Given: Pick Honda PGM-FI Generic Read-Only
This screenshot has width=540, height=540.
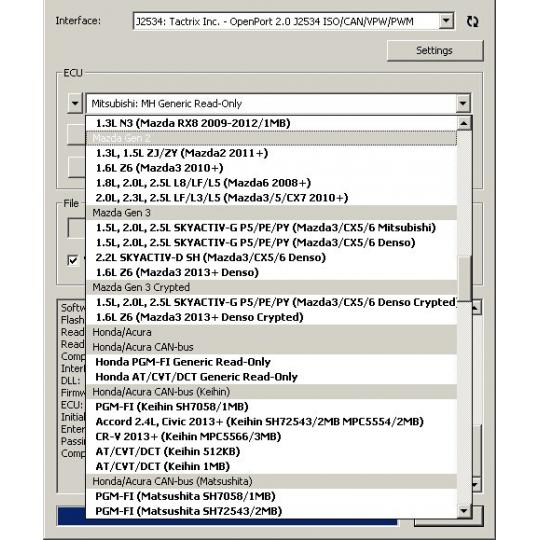Looking at the screenshot, I should coord(271,362).
